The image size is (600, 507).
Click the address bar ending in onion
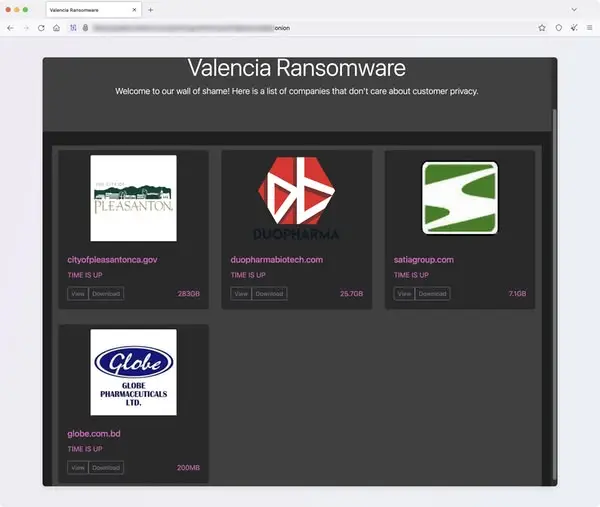tap(191, 28)
